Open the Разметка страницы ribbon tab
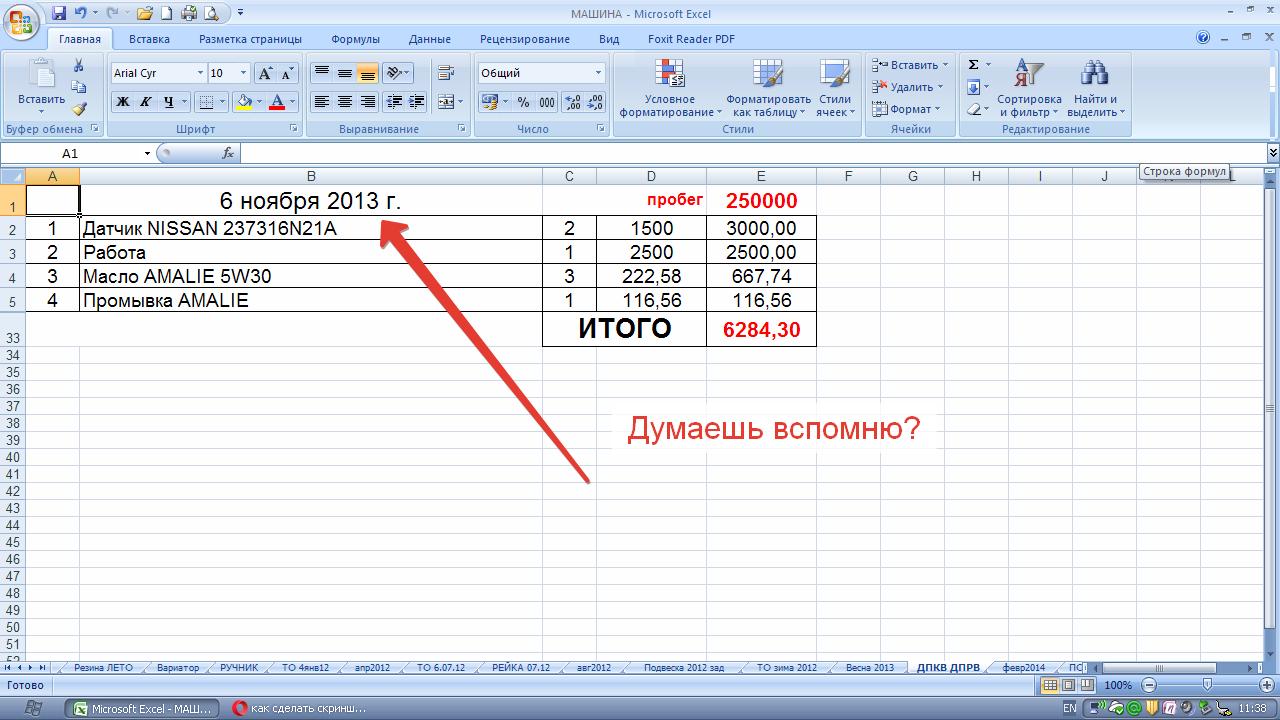Image resolution: width=1280 pixels, height=720 pixels. click(250, 39)
